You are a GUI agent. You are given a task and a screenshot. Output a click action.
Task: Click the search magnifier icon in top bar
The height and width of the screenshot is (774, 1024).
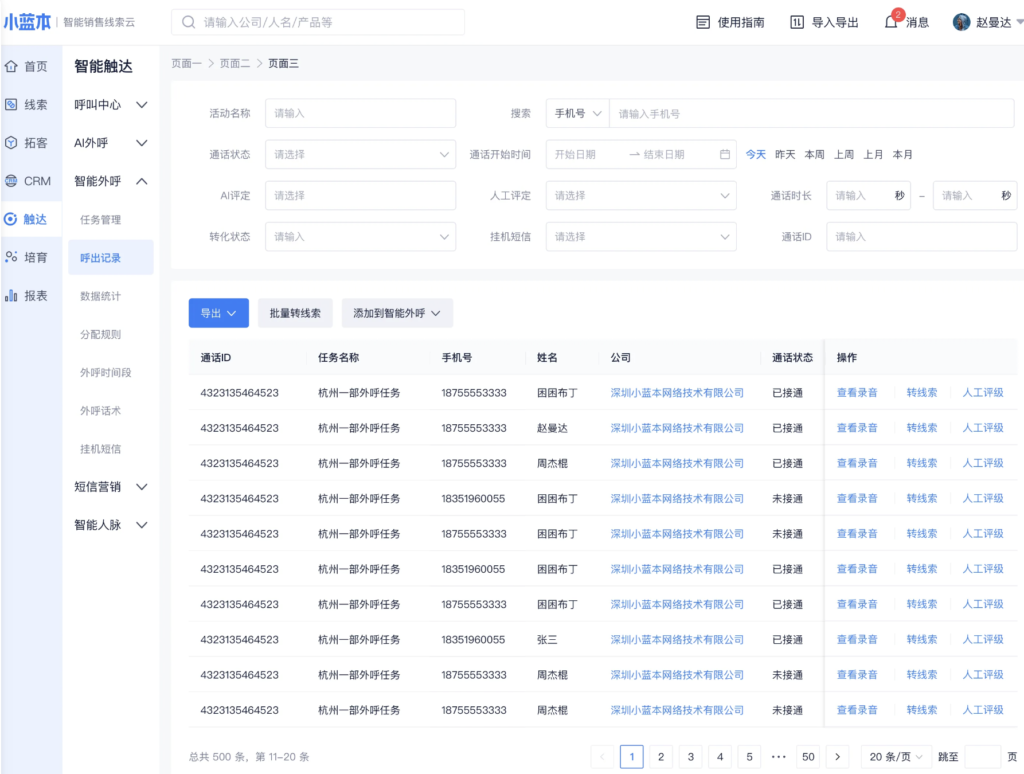tap(189, 22)
